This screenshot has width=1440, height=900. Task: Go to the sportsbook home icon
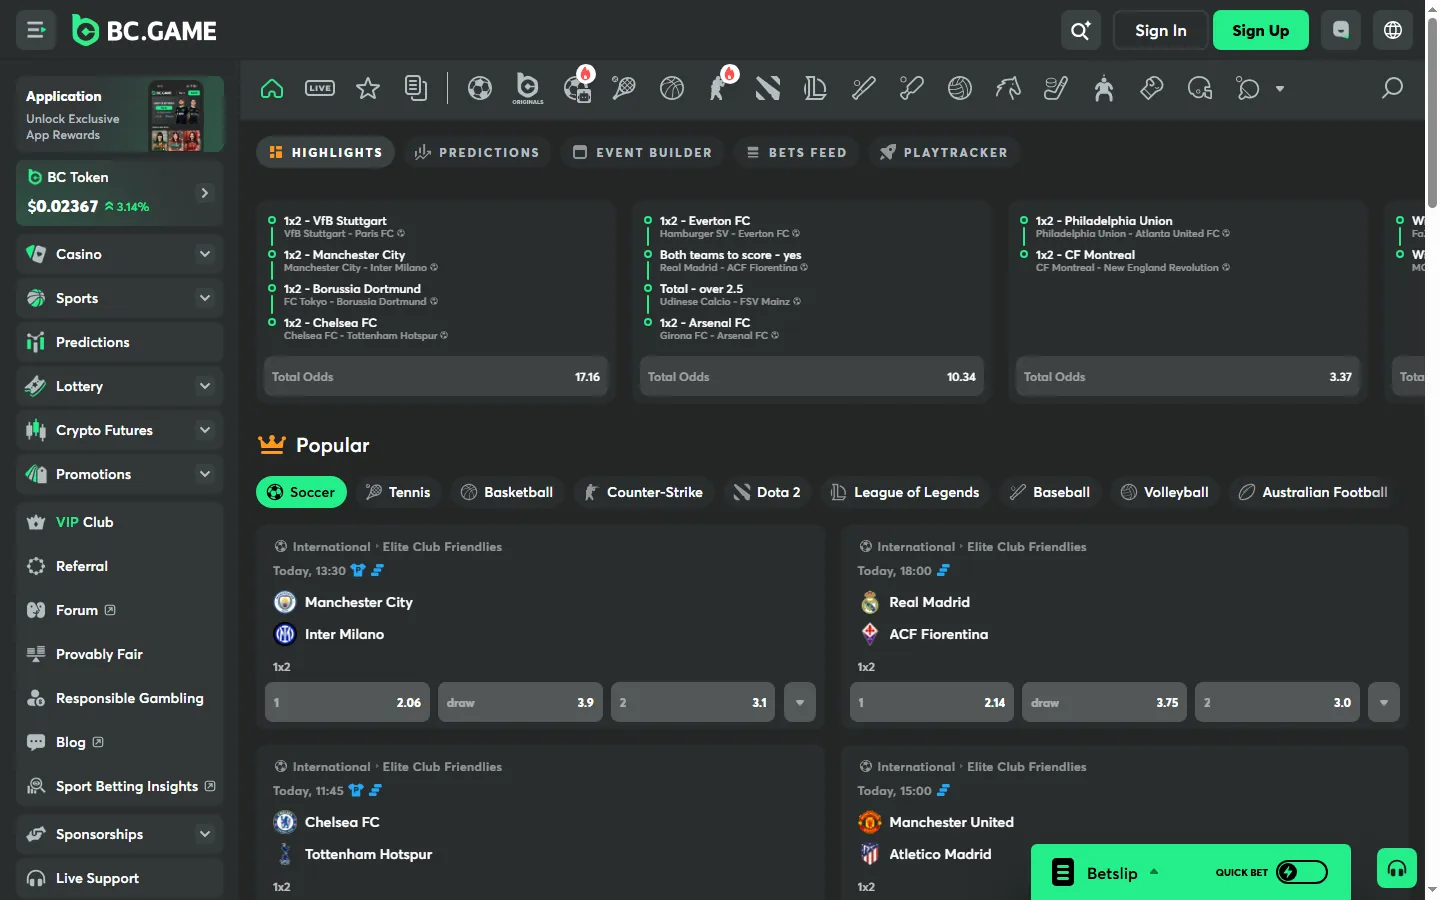[272, 88]
